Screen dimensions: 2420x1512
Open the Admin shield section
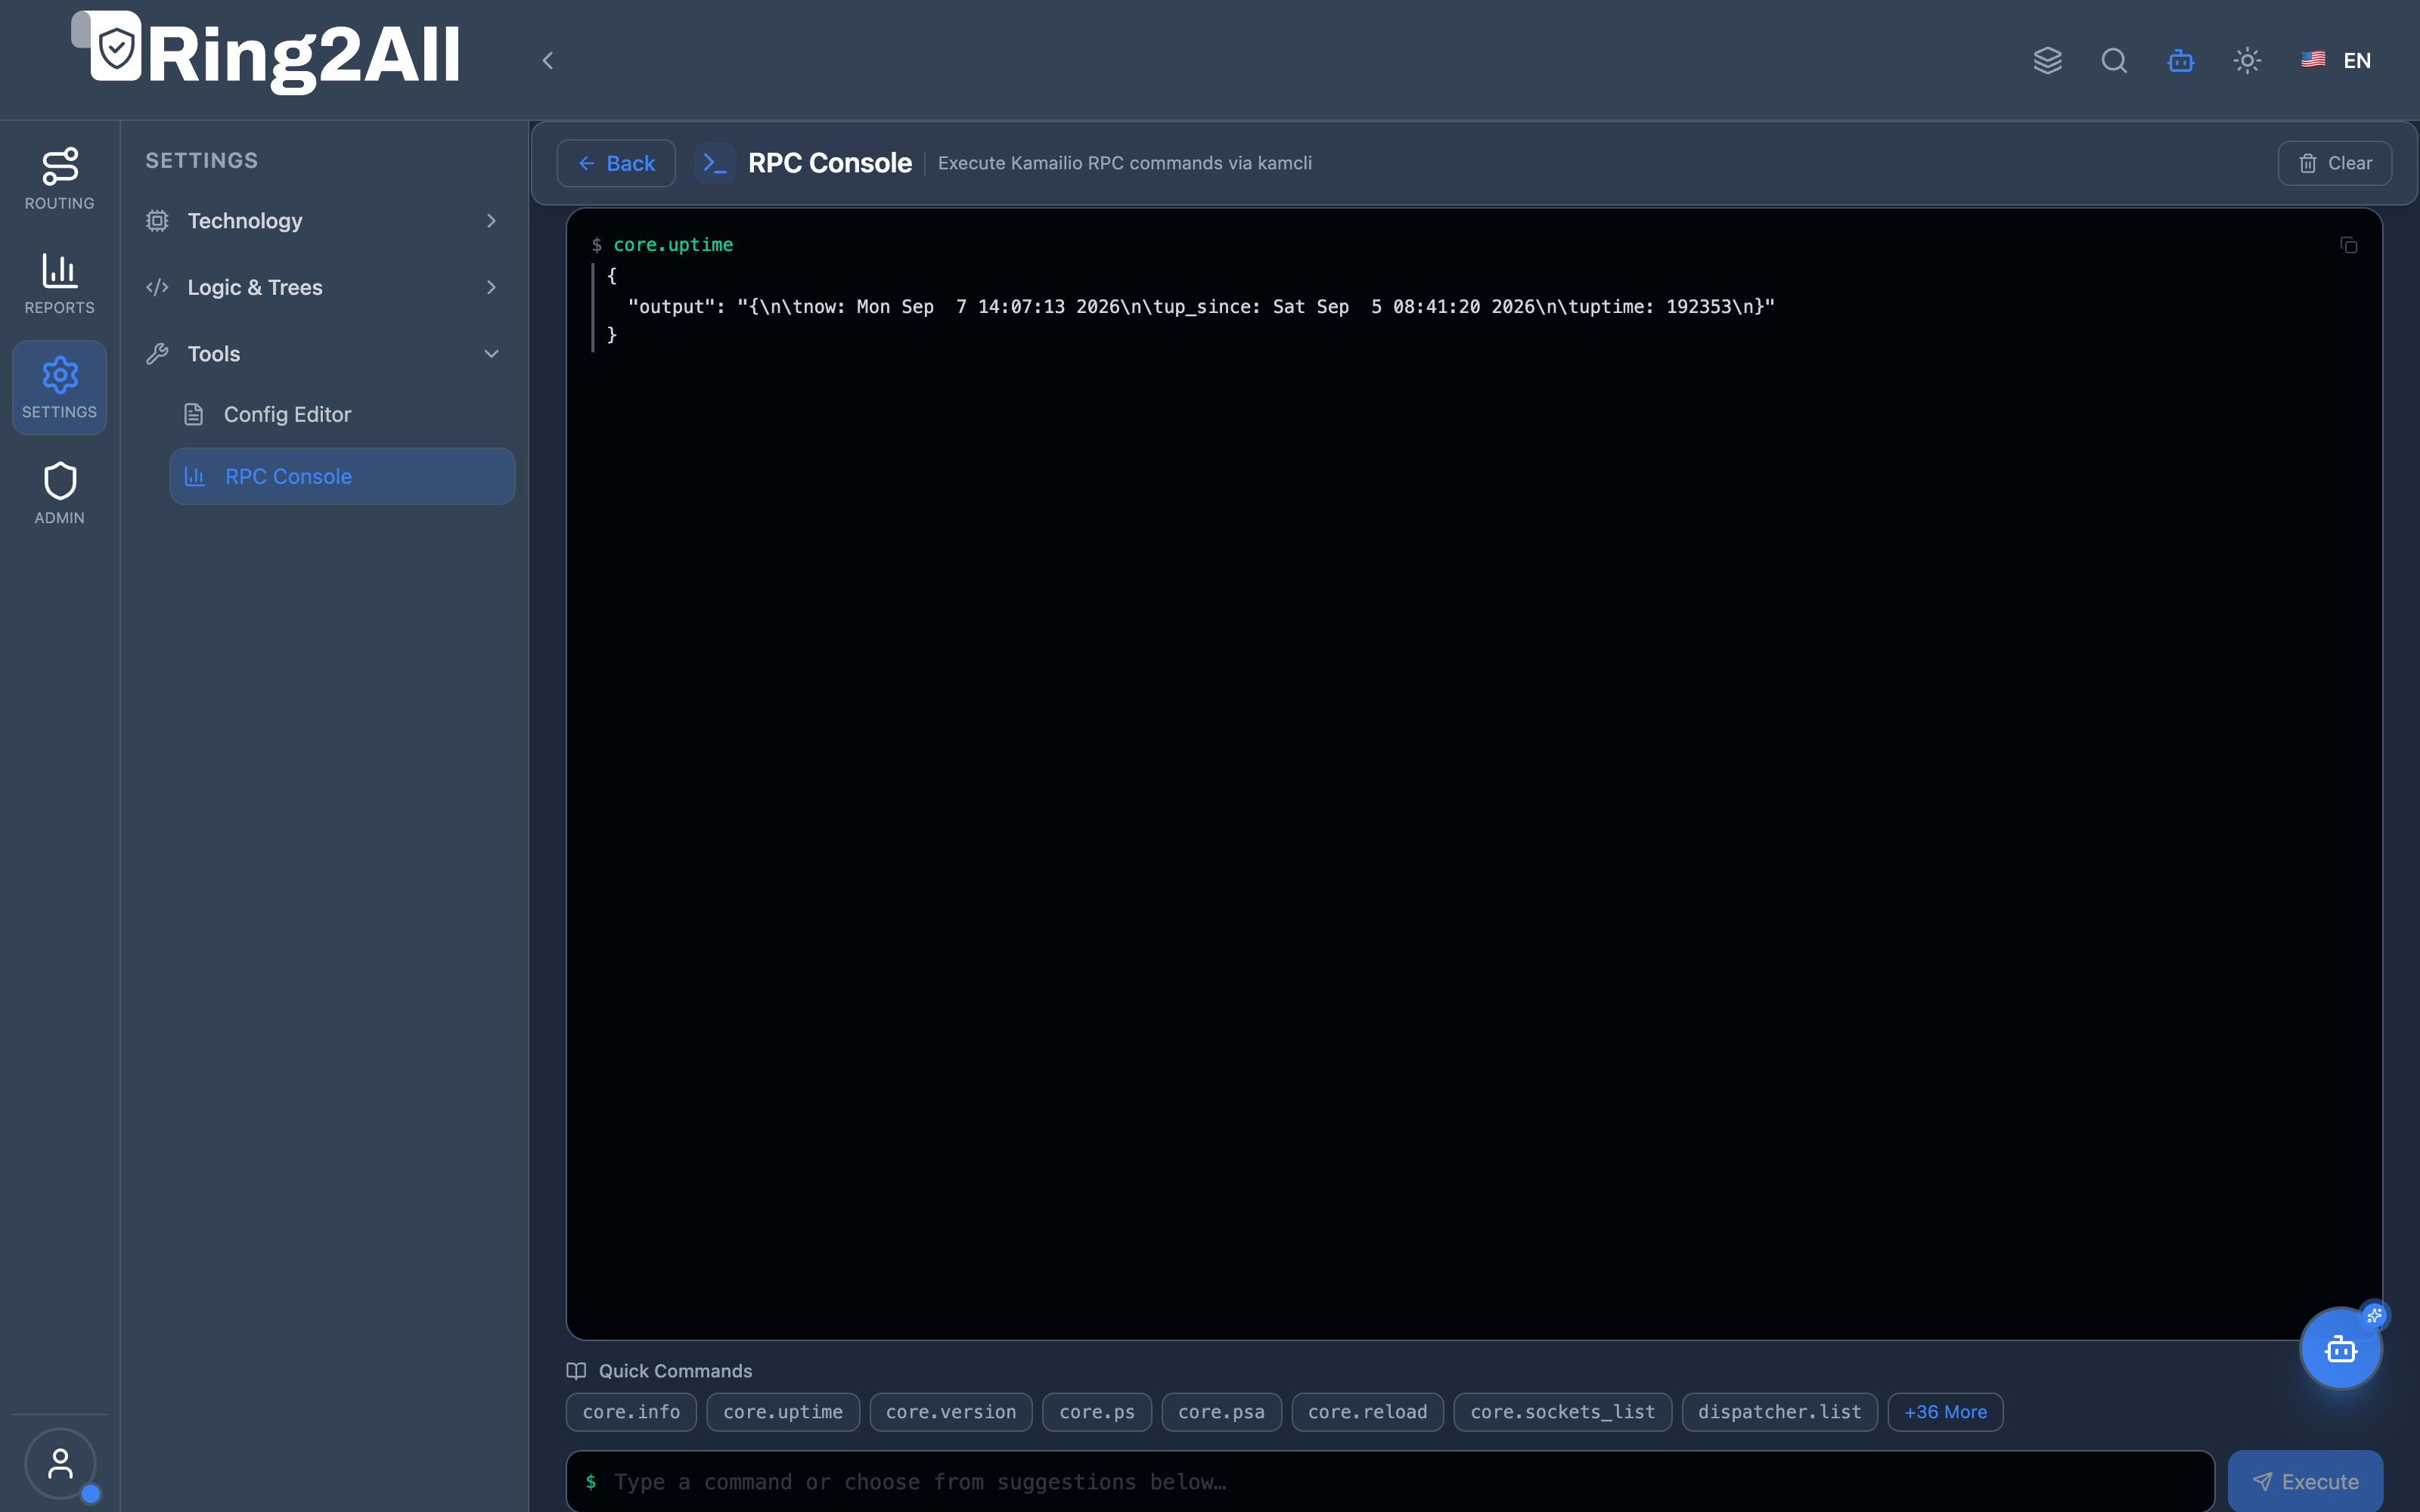click(x=59, y=493)
